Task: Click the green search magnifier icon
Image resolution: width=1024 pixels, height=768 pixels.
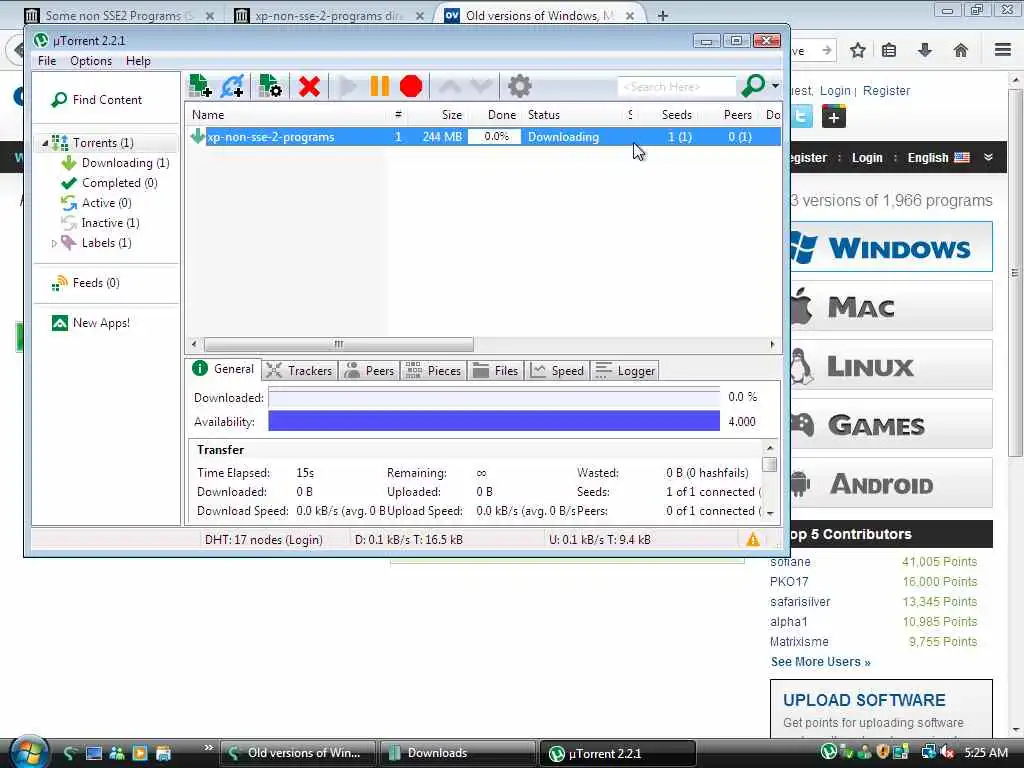Action: click(x=753, y=86)
